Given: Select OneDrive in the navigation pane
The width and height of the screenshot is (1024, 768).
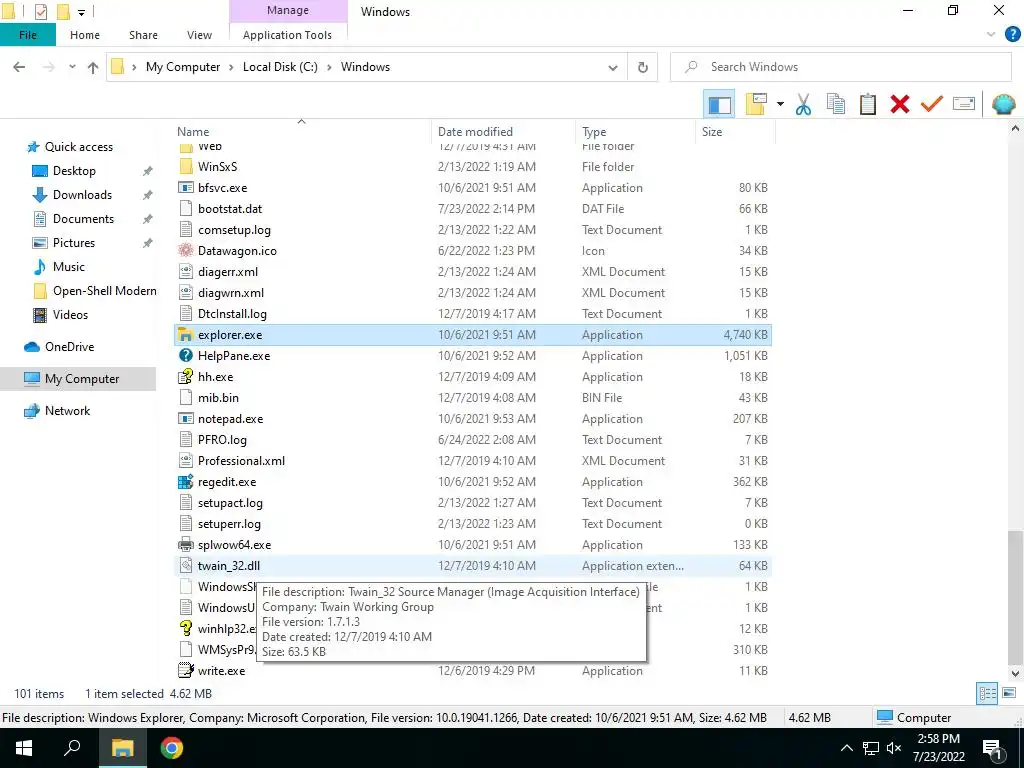Looking at the screenshot, I should (x=69, y=347).
